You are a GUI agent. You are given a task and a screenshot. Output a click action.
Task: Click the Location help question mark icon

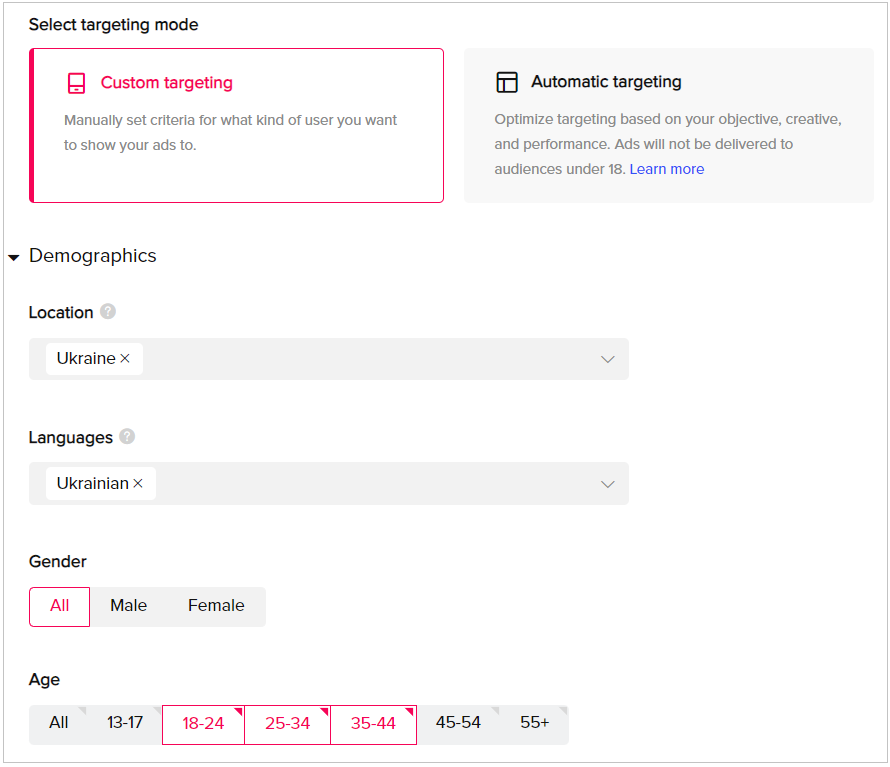[108, 312]
